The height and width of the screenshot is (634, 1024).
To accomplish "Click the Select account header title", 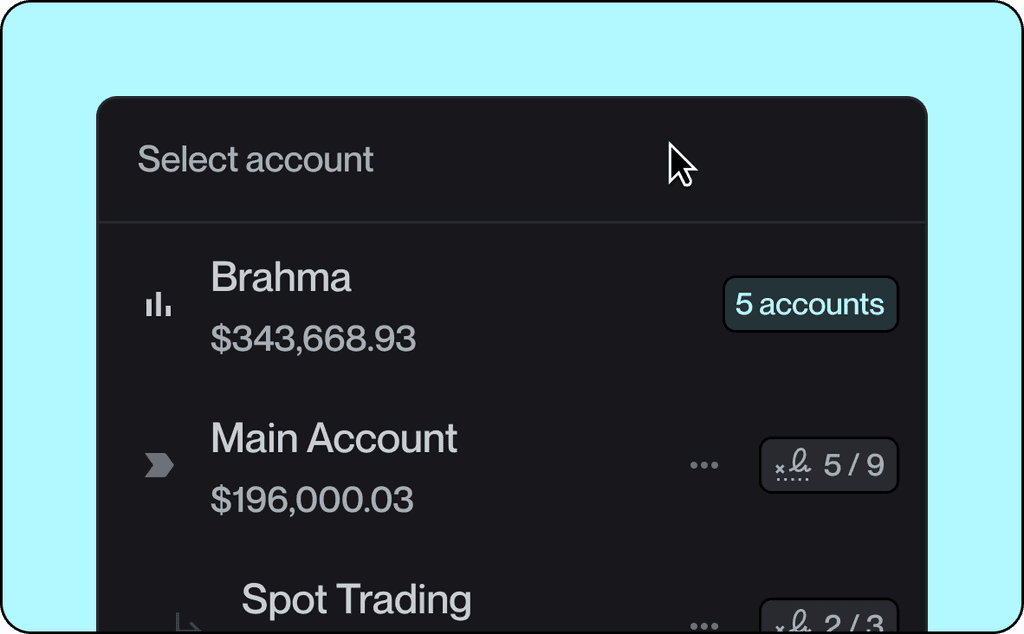I will point(256,158).
